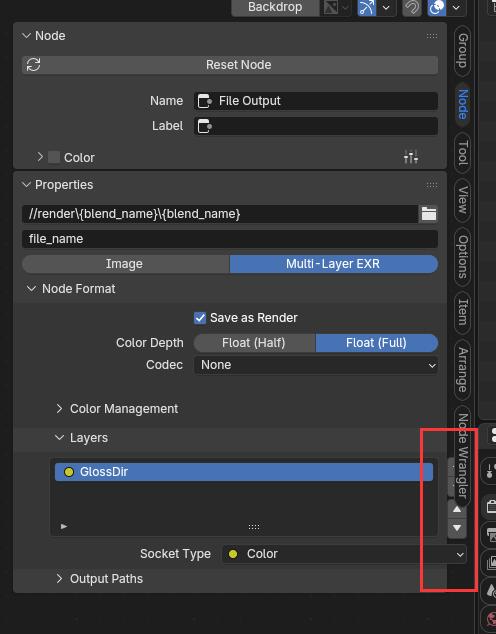Select the GlossDir layer row
Viewport: 496px width, 634px height.
(x=244, y=472)
